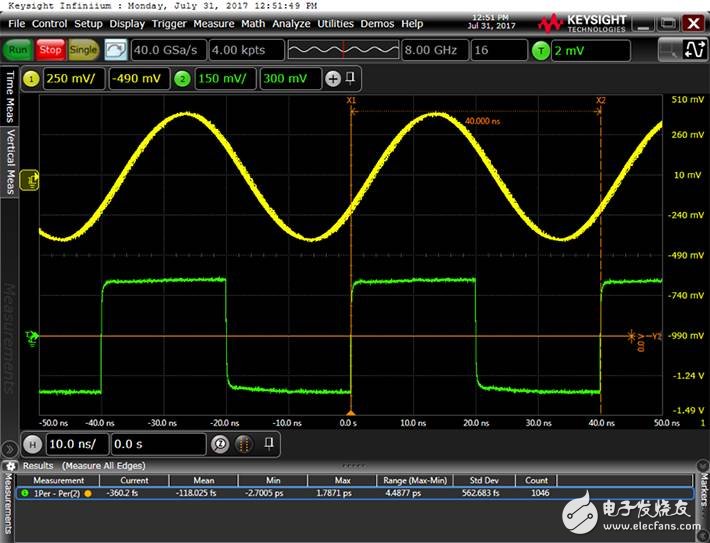Screen dimensions: 710x543
Task: Click the 40.000 ns delta time label
Action: pos(482,121)
